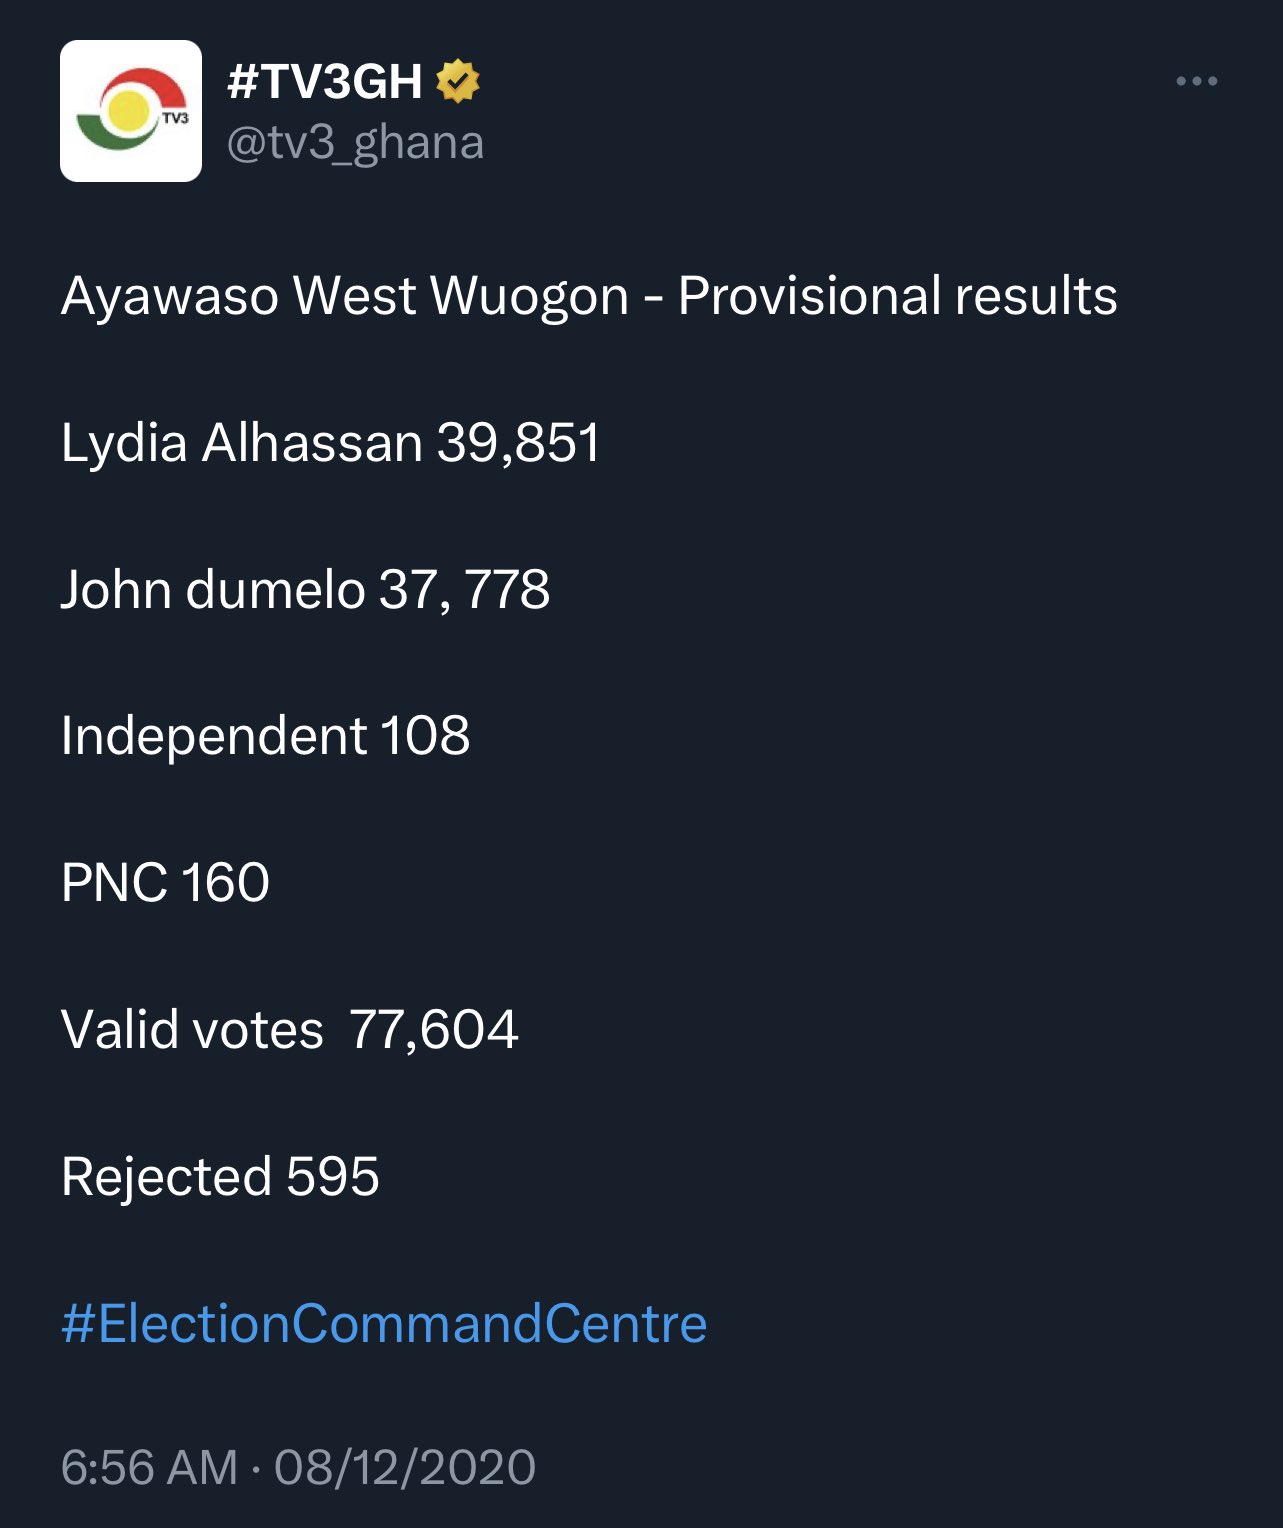The height and width of the screenshot is (1528, 1283).
Task: Click the small TV3 label inside the logo
Action: click(x=176, y=118)
